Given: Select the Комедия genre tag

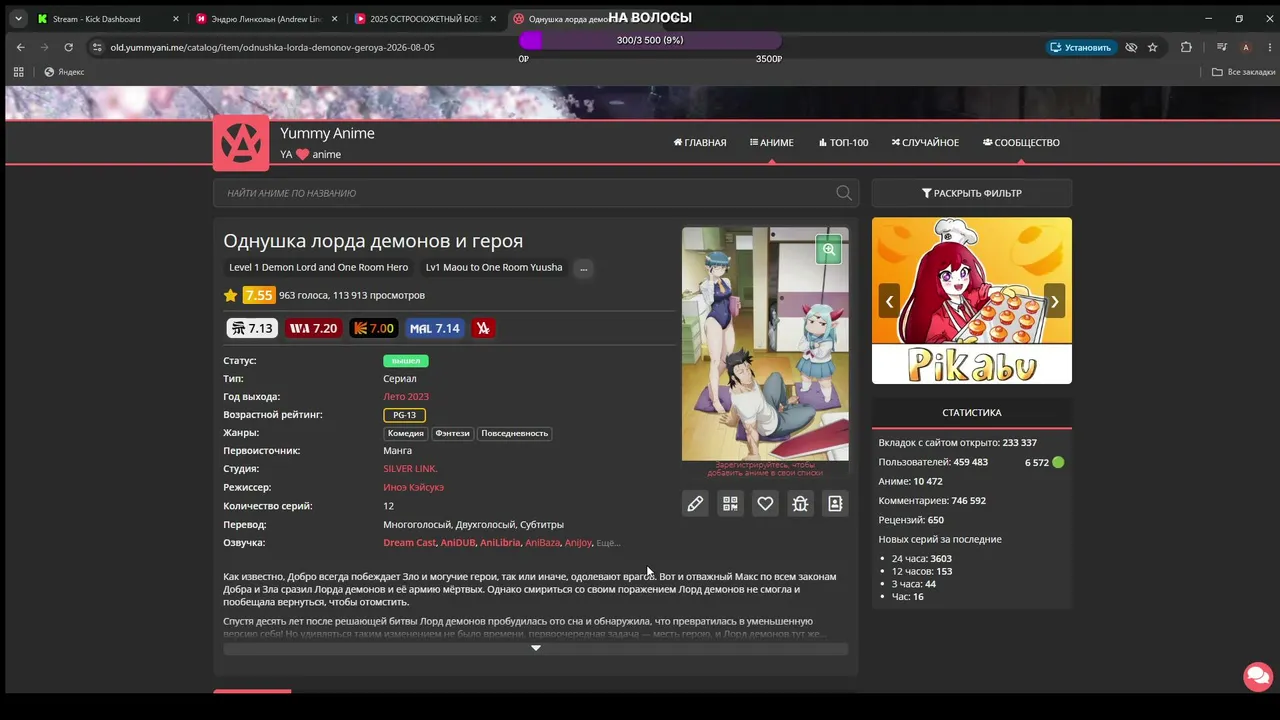Looking at the screenshot, I should pos(406,434).
